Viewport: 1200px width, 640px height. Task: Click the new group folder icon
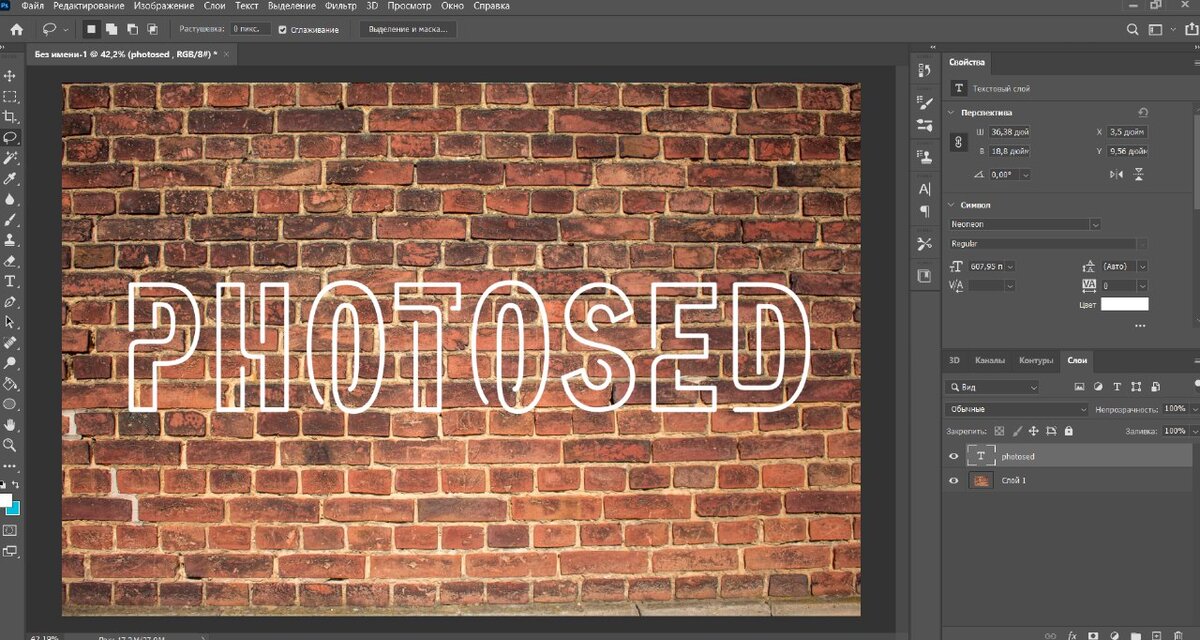(x=1136, y=634)
